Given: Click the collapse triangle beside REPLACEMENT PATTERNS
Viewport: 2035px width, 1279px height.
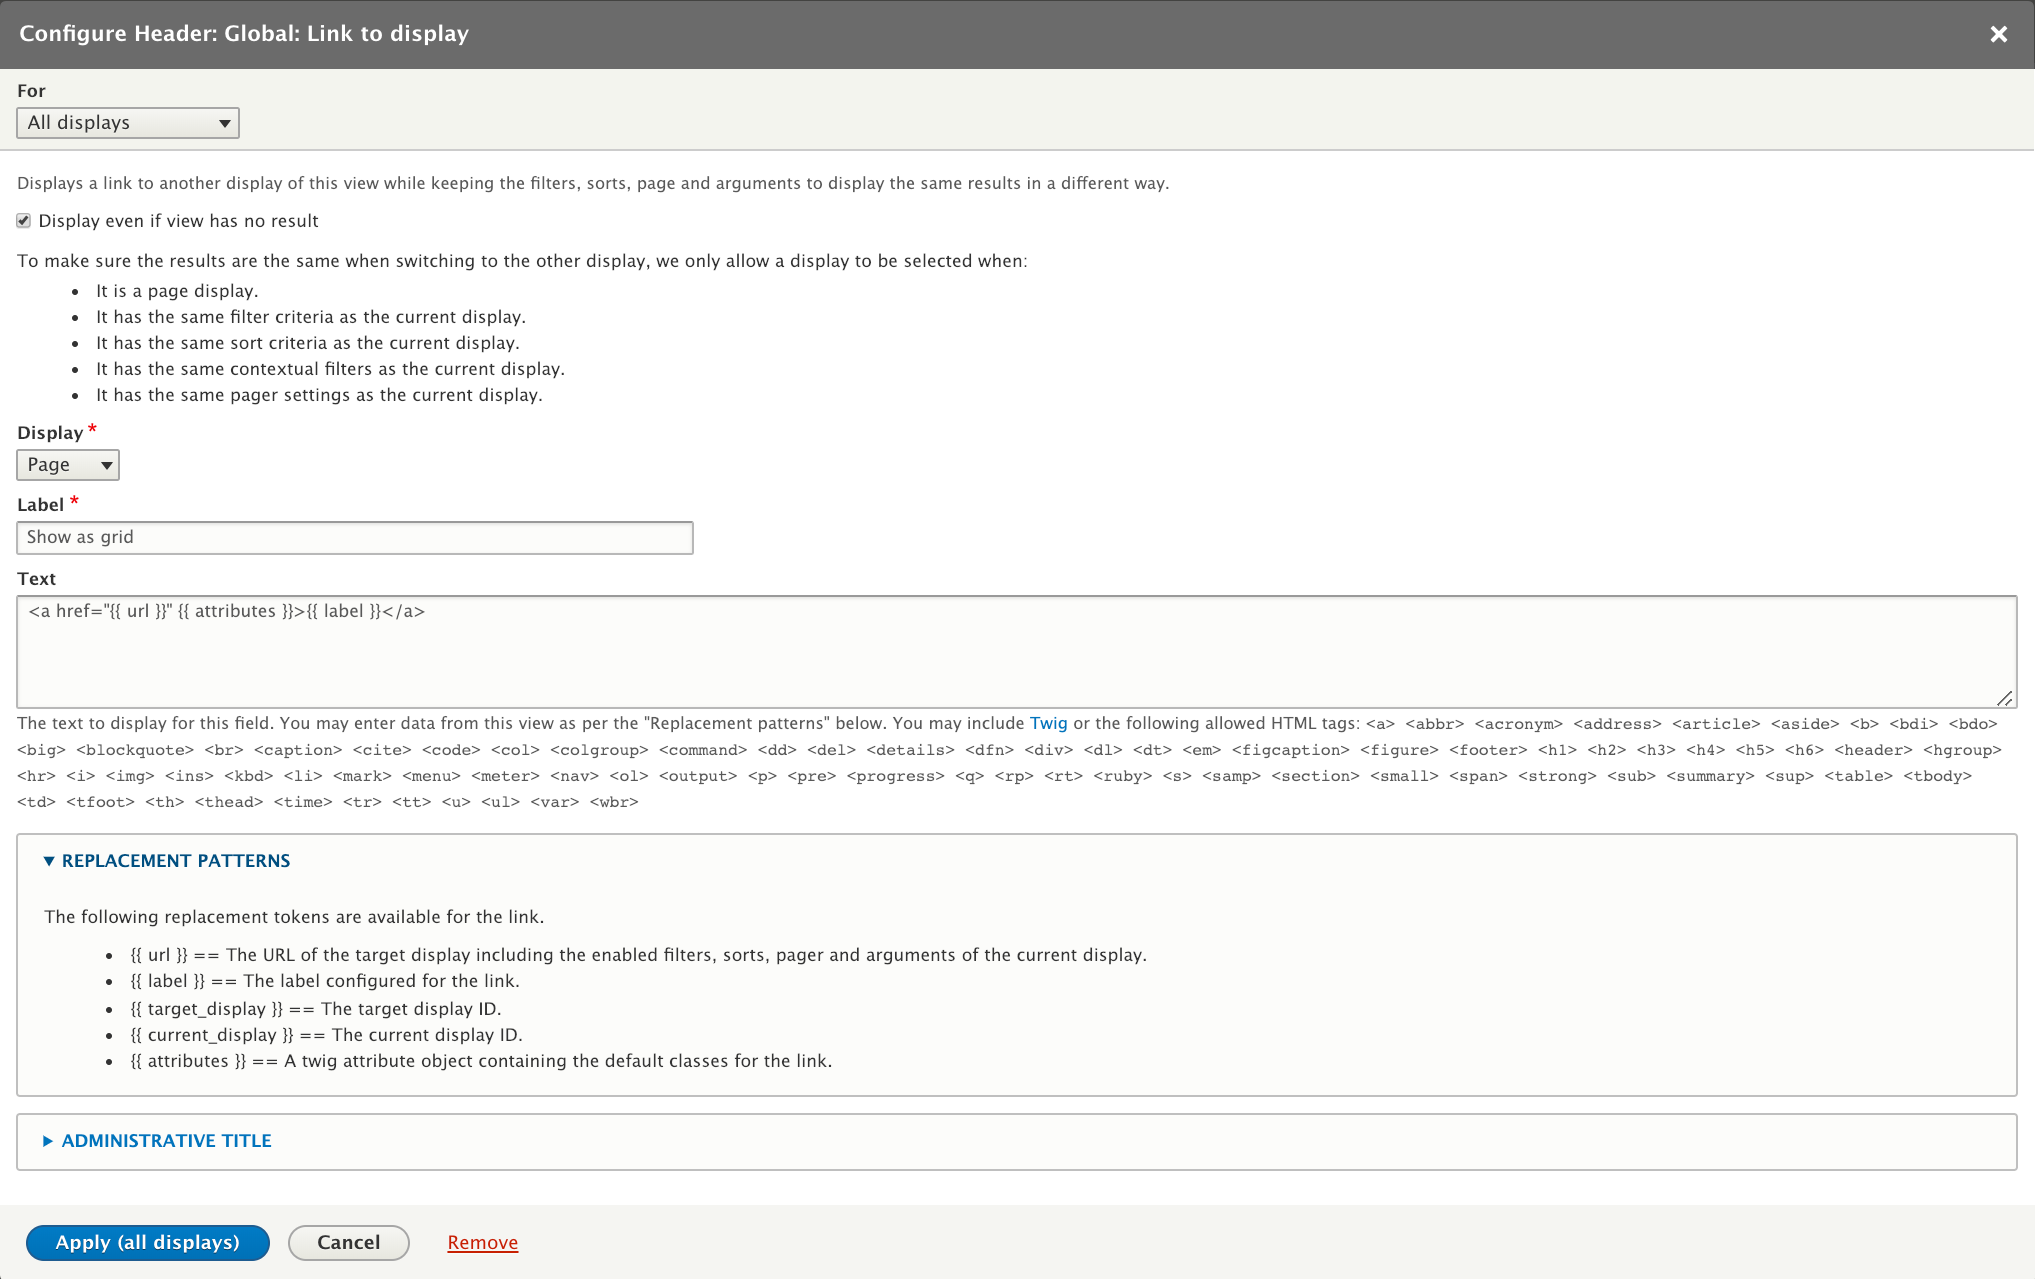Looking at the screenshot, I should 47,860.
